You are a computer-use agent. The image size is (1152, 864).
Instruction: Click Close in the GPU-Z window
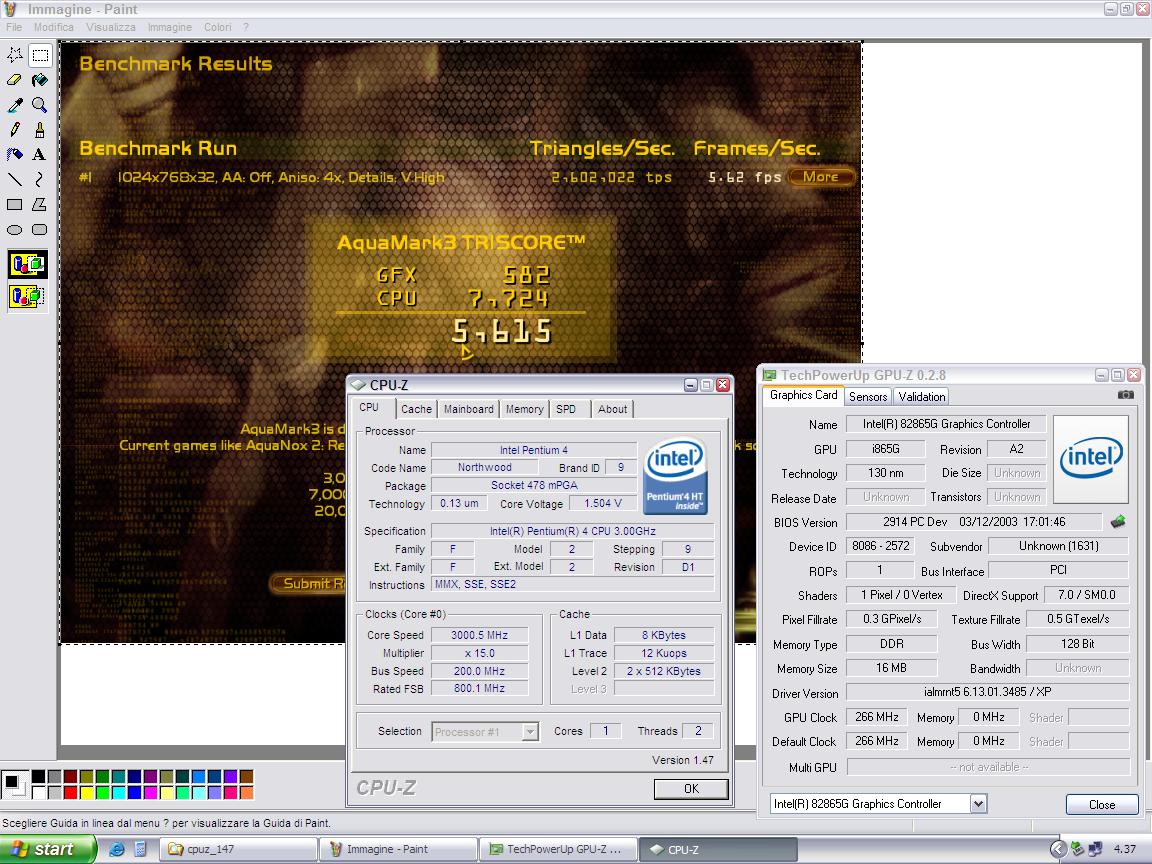[x=1102, y=804]
